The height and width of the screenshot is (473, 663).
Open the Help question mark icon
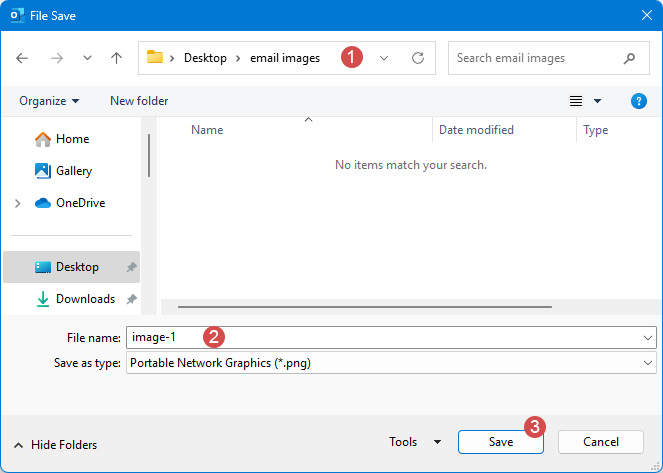pyautogui.click(x=639, y=101)
